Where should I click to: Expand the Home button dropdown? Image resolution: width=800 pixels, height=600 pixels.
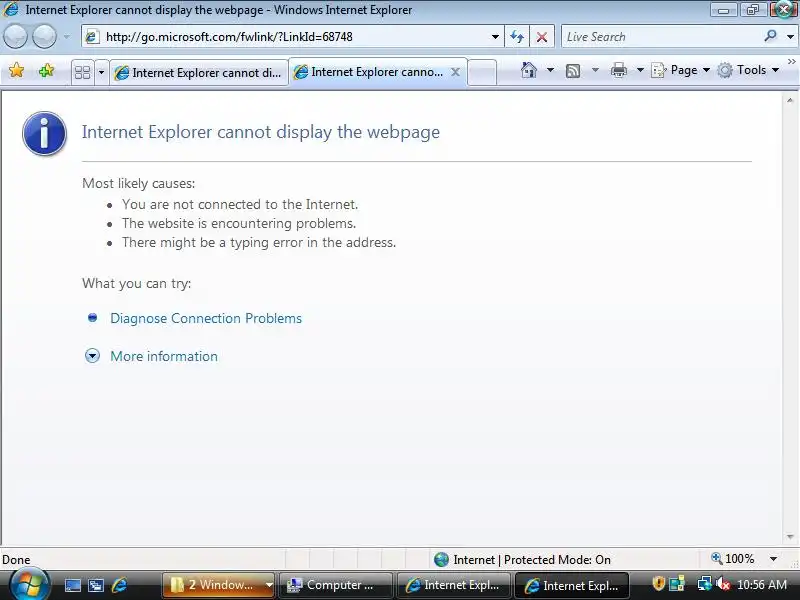[550, 70]
